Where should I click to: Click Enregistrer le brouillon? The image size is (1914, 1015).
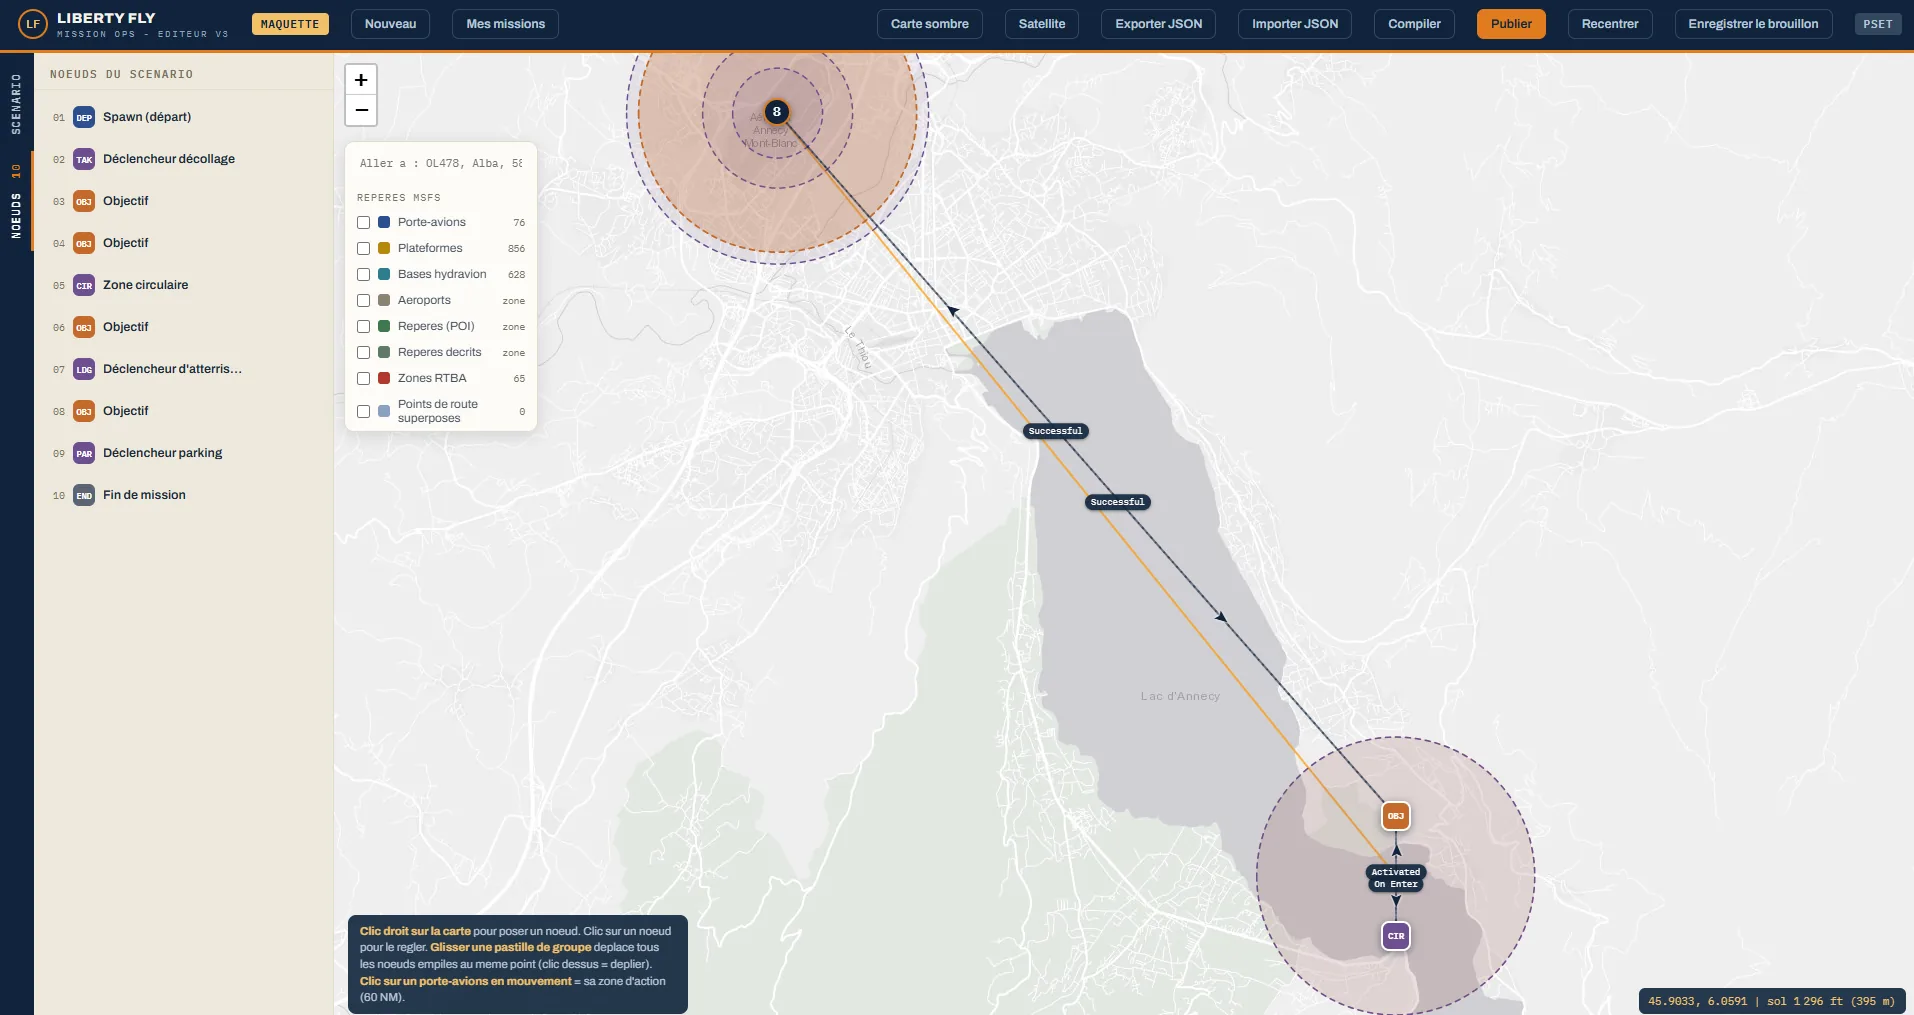coord(1753,24)
